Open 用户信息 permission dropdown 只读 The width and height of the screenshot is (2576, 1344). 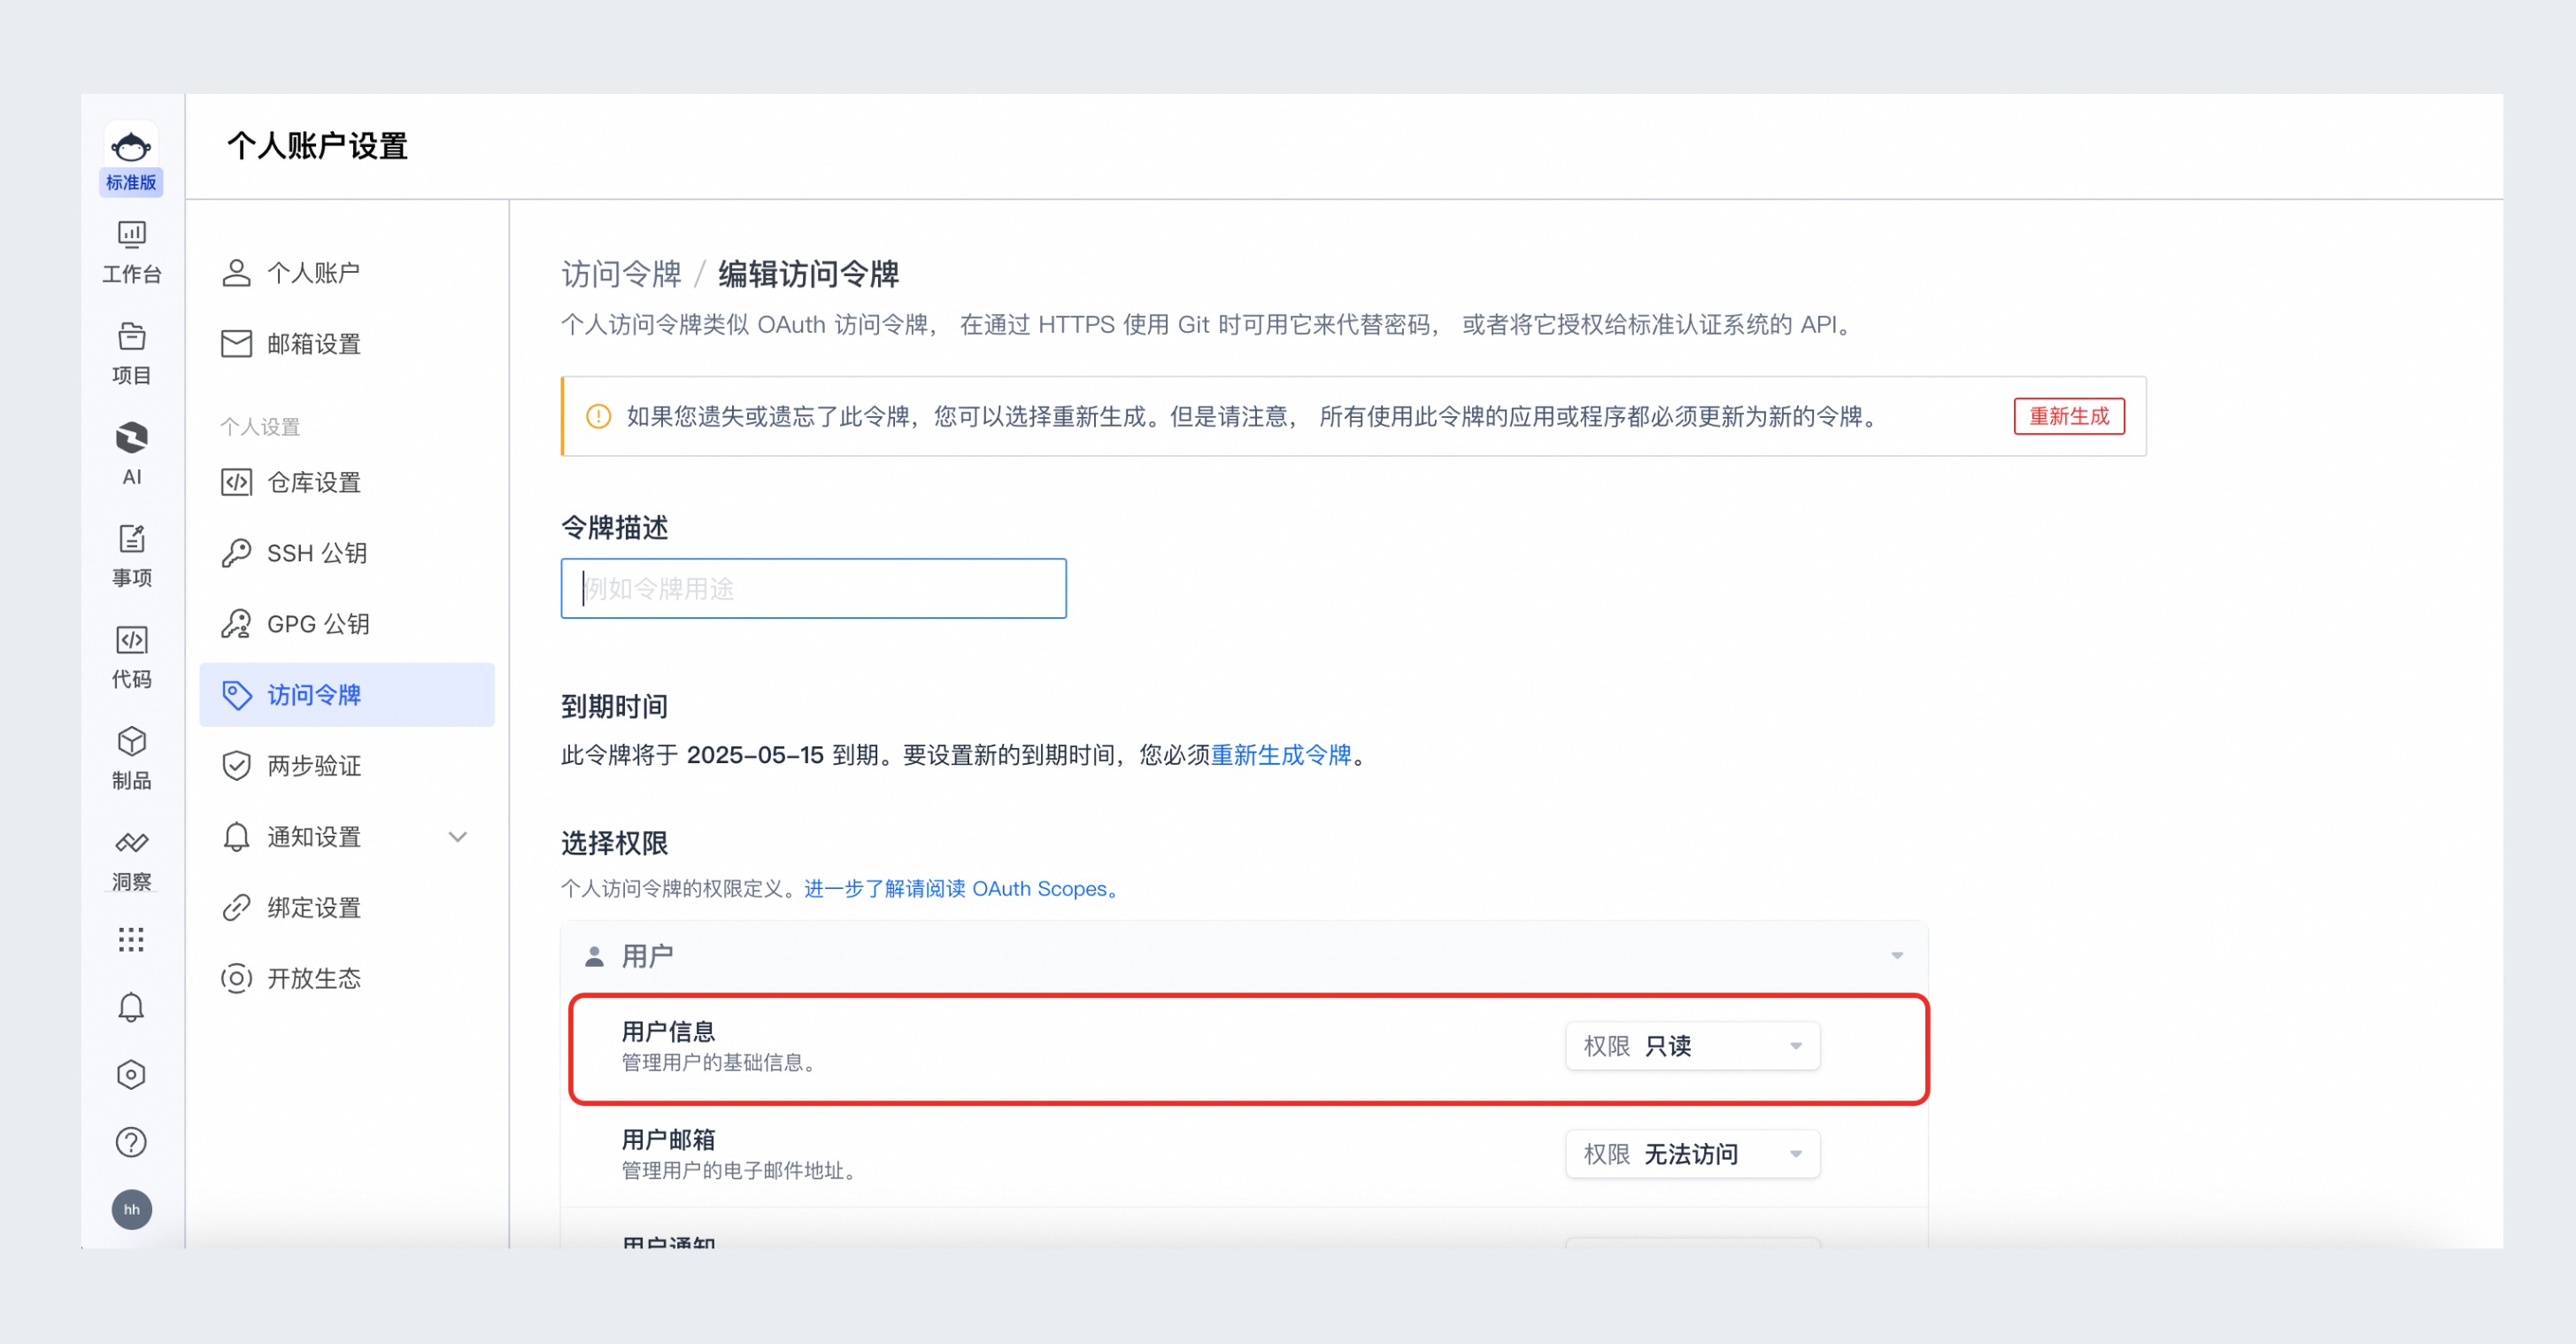(1692, 1046)
